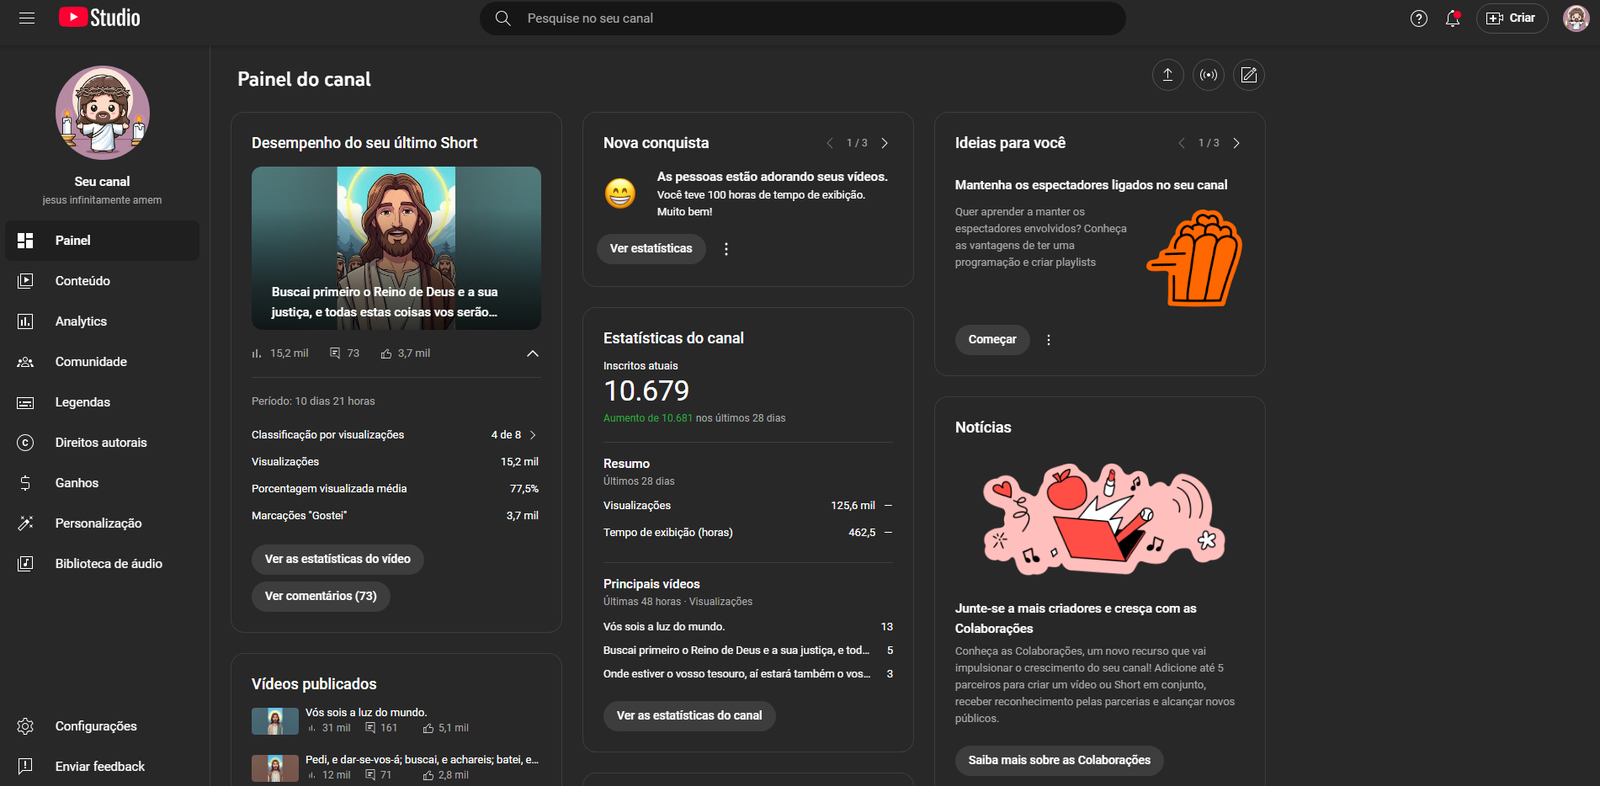This screenshot has width=1600, height=786.
Task: Go to next Nova conquista card
Action: [884, 143]
